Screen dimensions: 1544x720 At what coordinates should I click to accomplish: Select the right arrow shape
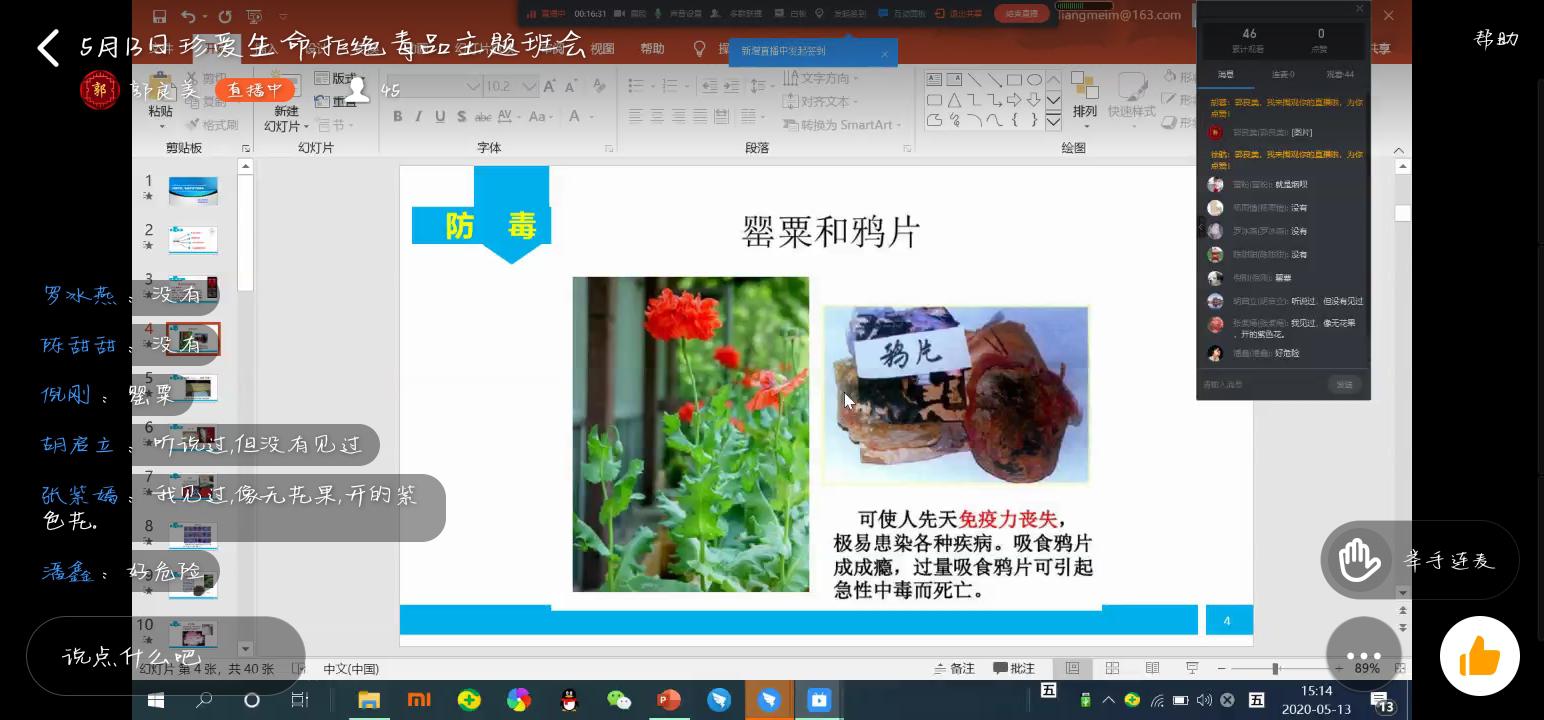point(1014,100)
